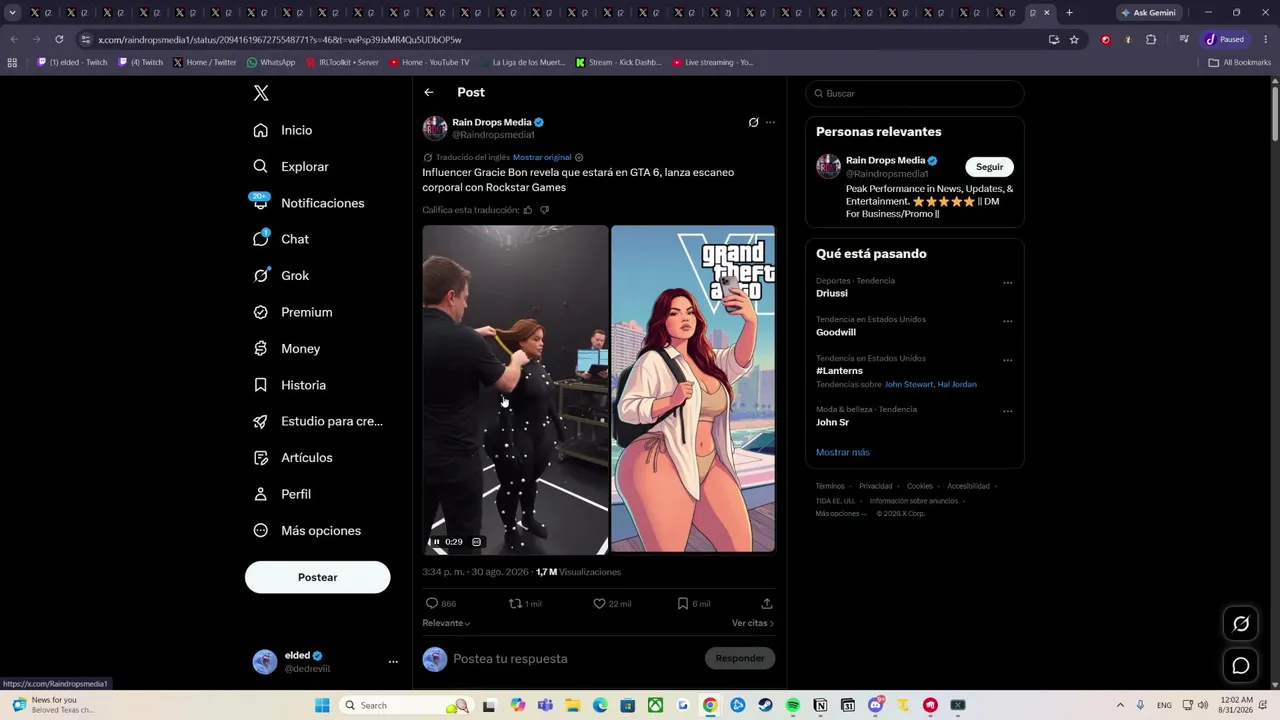The image size is (1280, 720).
Task: Toggle video captions icon
Action: 477,542
